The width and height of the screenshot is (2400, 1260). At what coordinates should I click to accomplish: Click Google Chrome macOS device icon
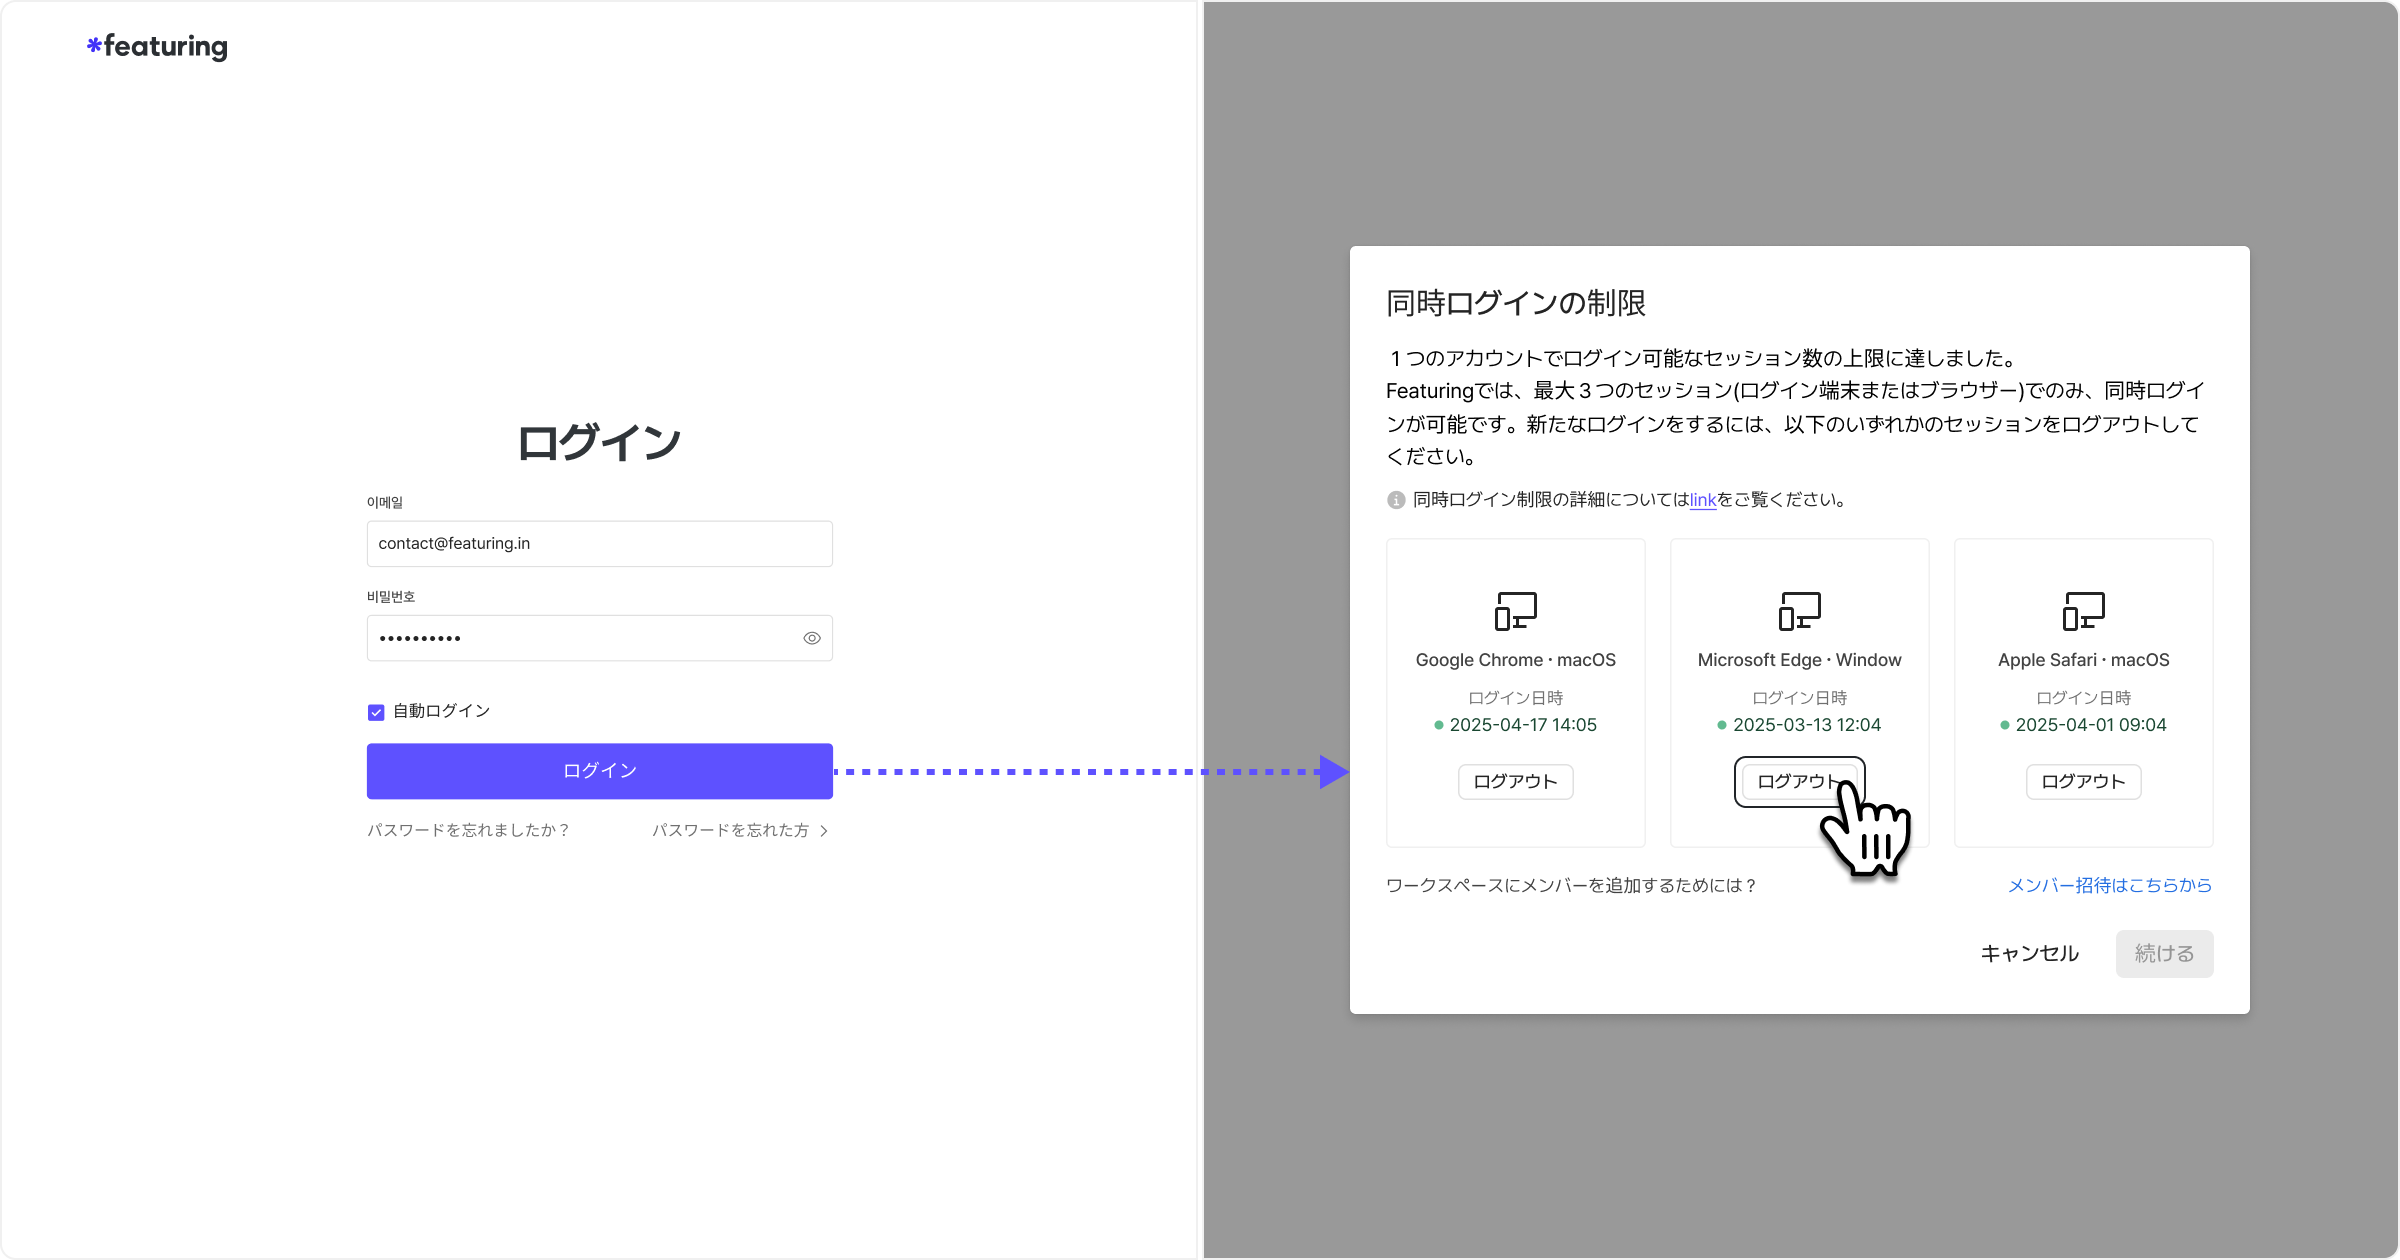pos(1515,610)
